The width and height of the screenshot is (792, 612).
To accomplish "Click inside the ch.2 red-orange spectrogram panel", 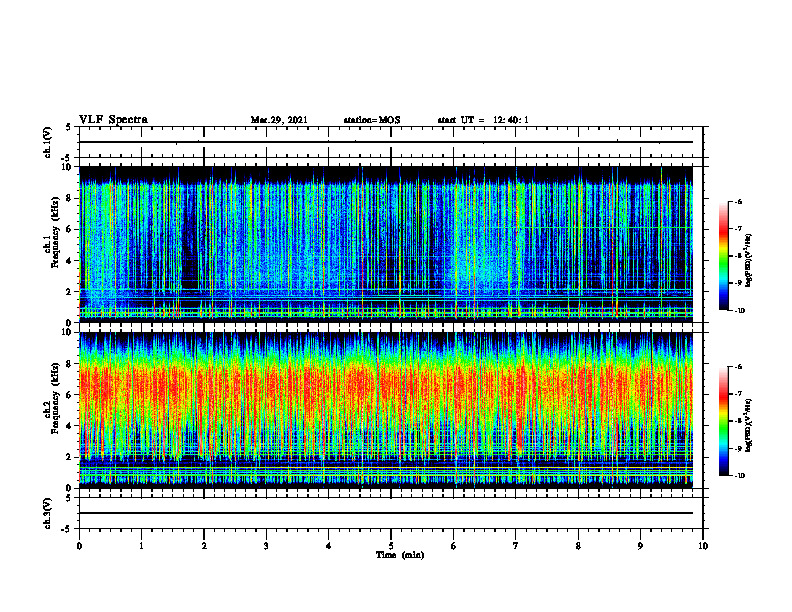I will pyautogui.click(x=386, y=410).
